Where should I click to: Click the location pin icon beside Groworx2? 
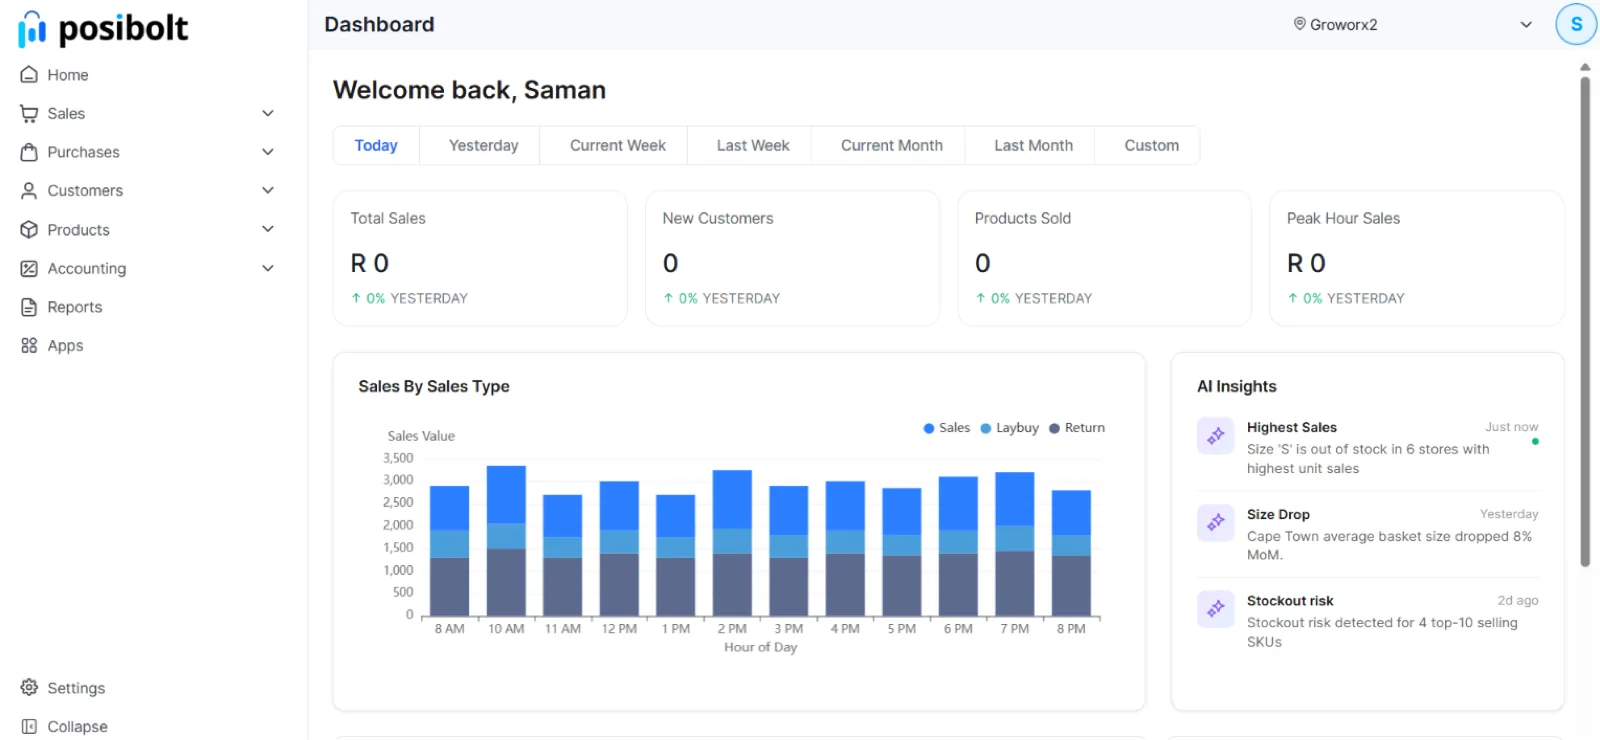pos(1300,24)
